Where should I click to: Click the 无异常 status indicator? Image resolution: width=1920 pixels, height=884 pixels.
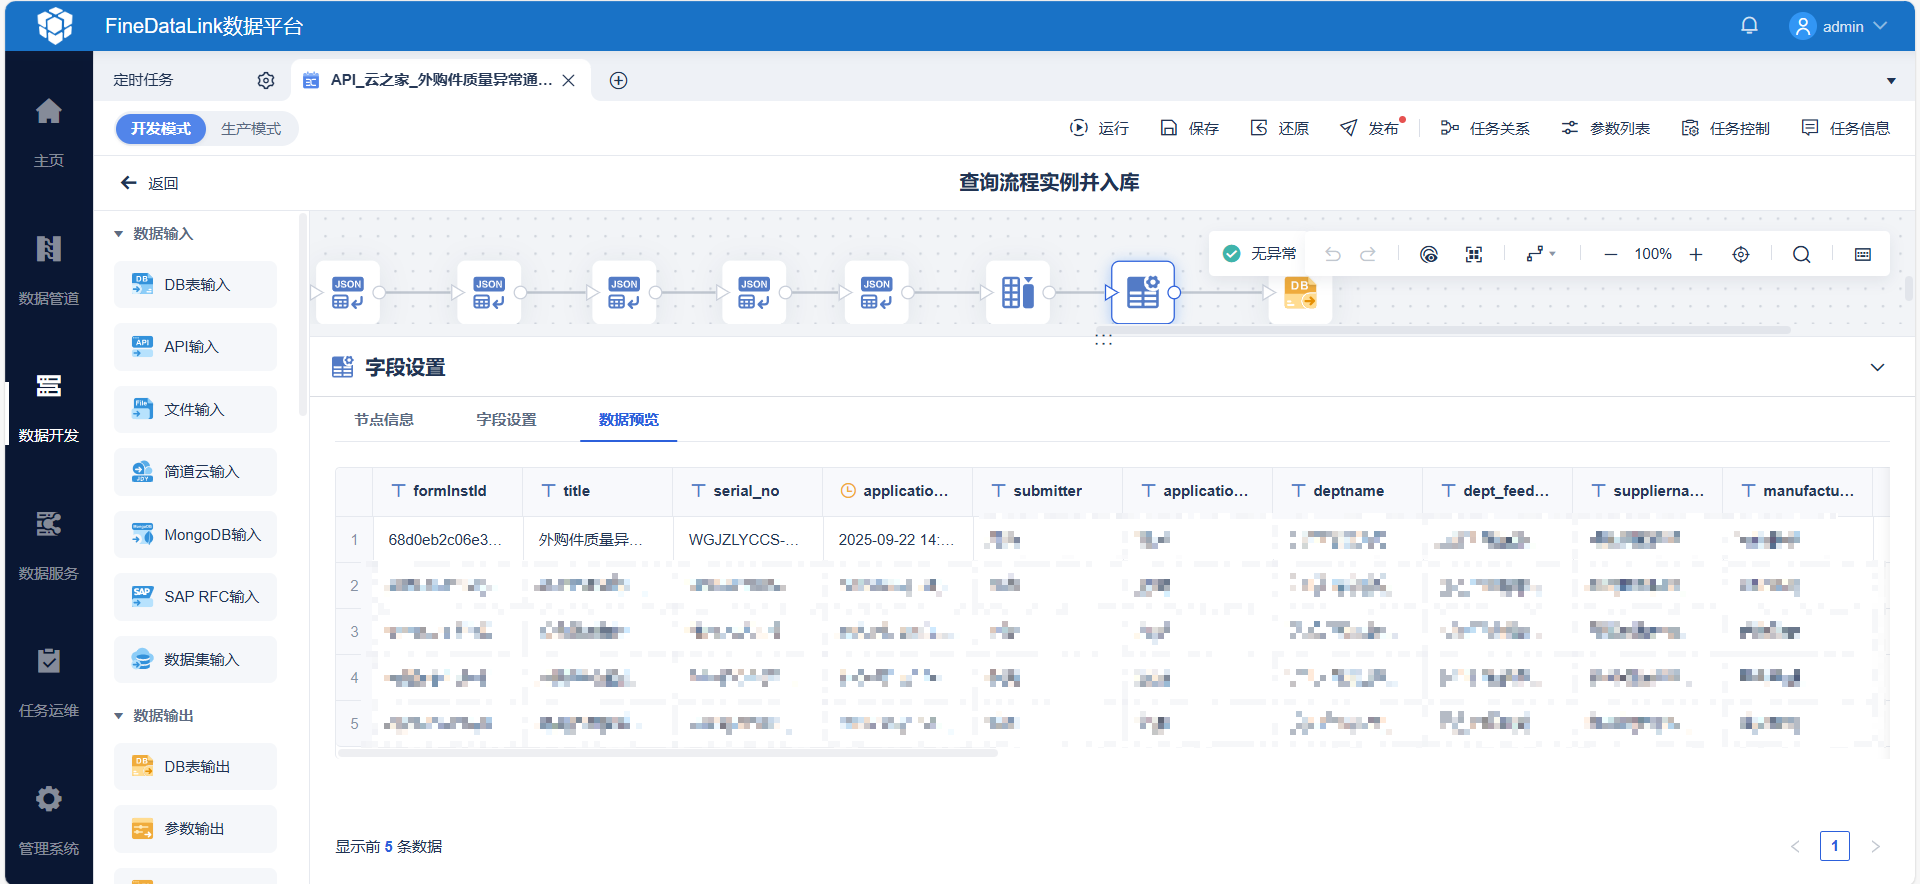pos(1260,254)
